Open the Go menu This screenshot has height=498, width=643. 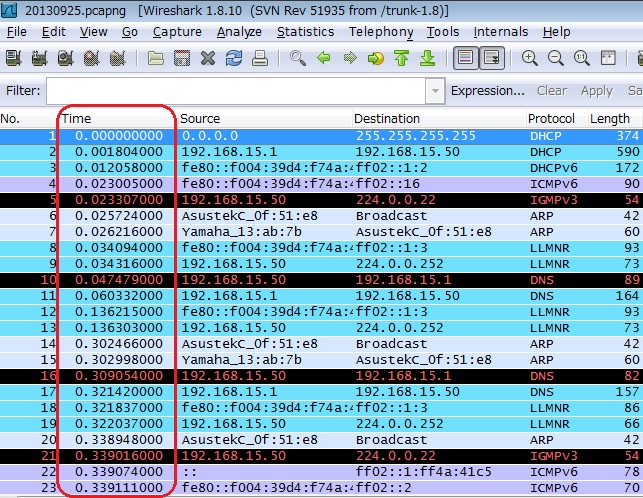(130, 32)
